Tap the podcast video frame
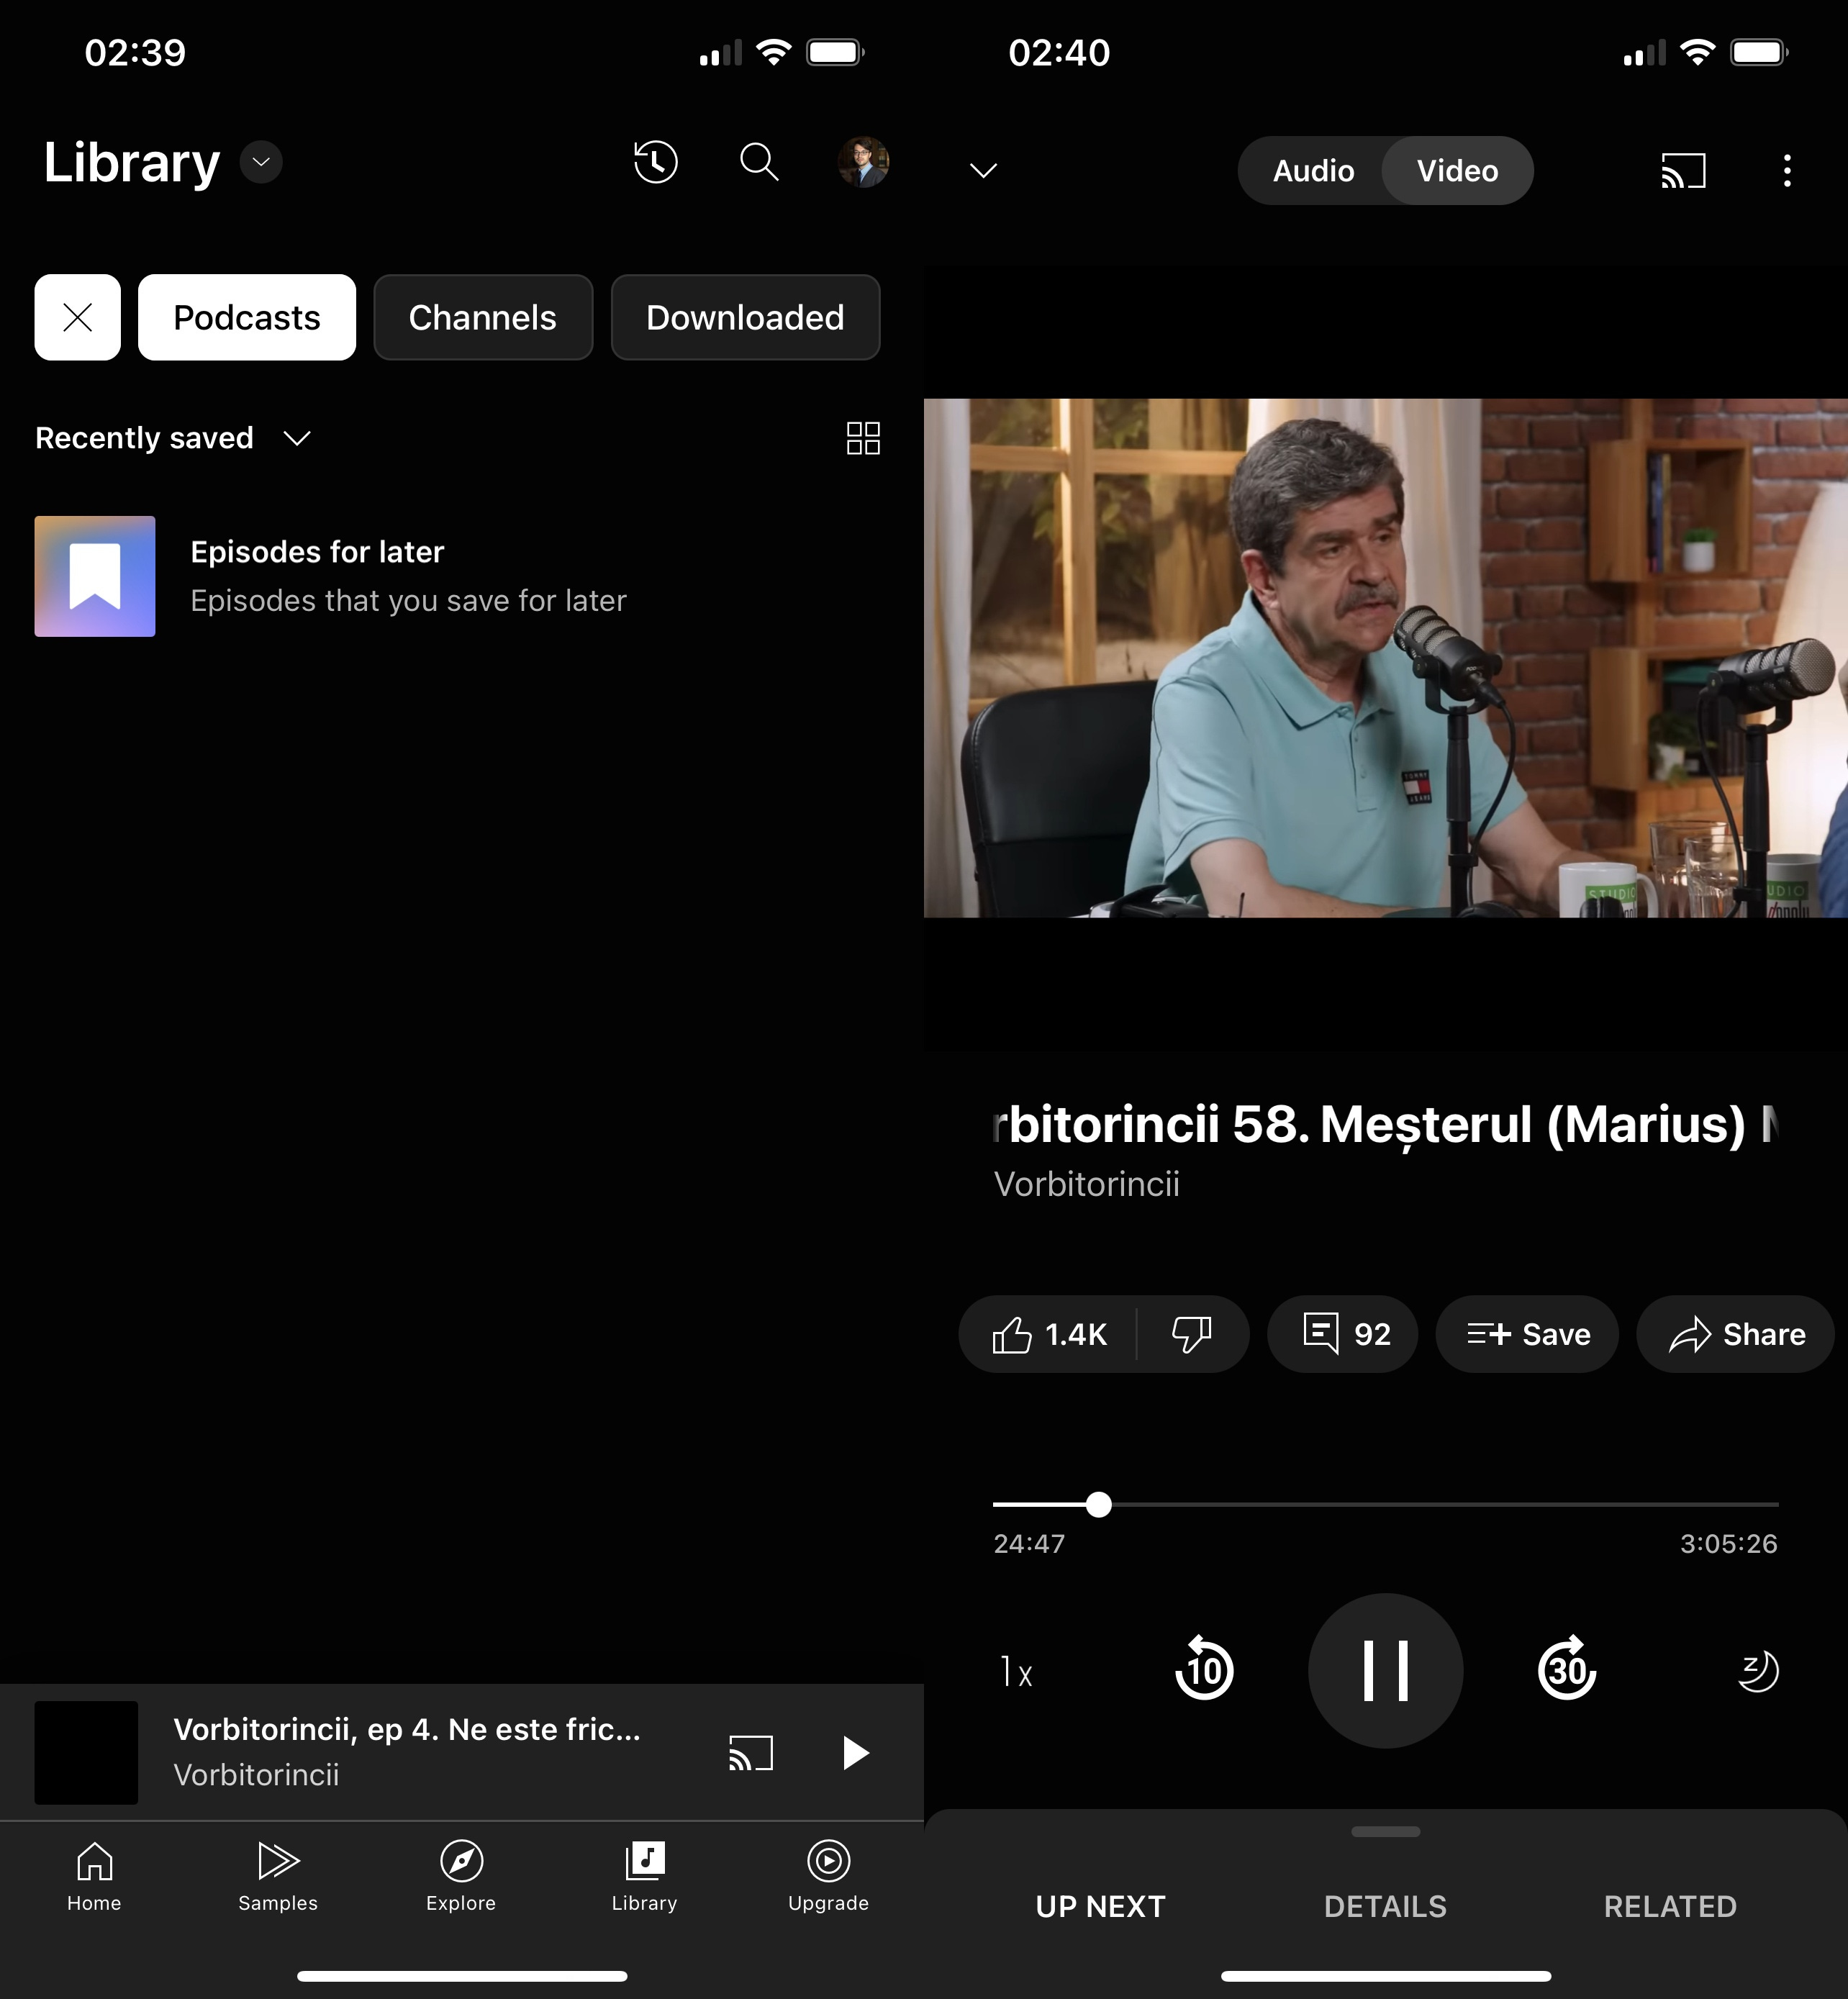The height and width of the screenshot is (1999, 1848). (1386, 658)
